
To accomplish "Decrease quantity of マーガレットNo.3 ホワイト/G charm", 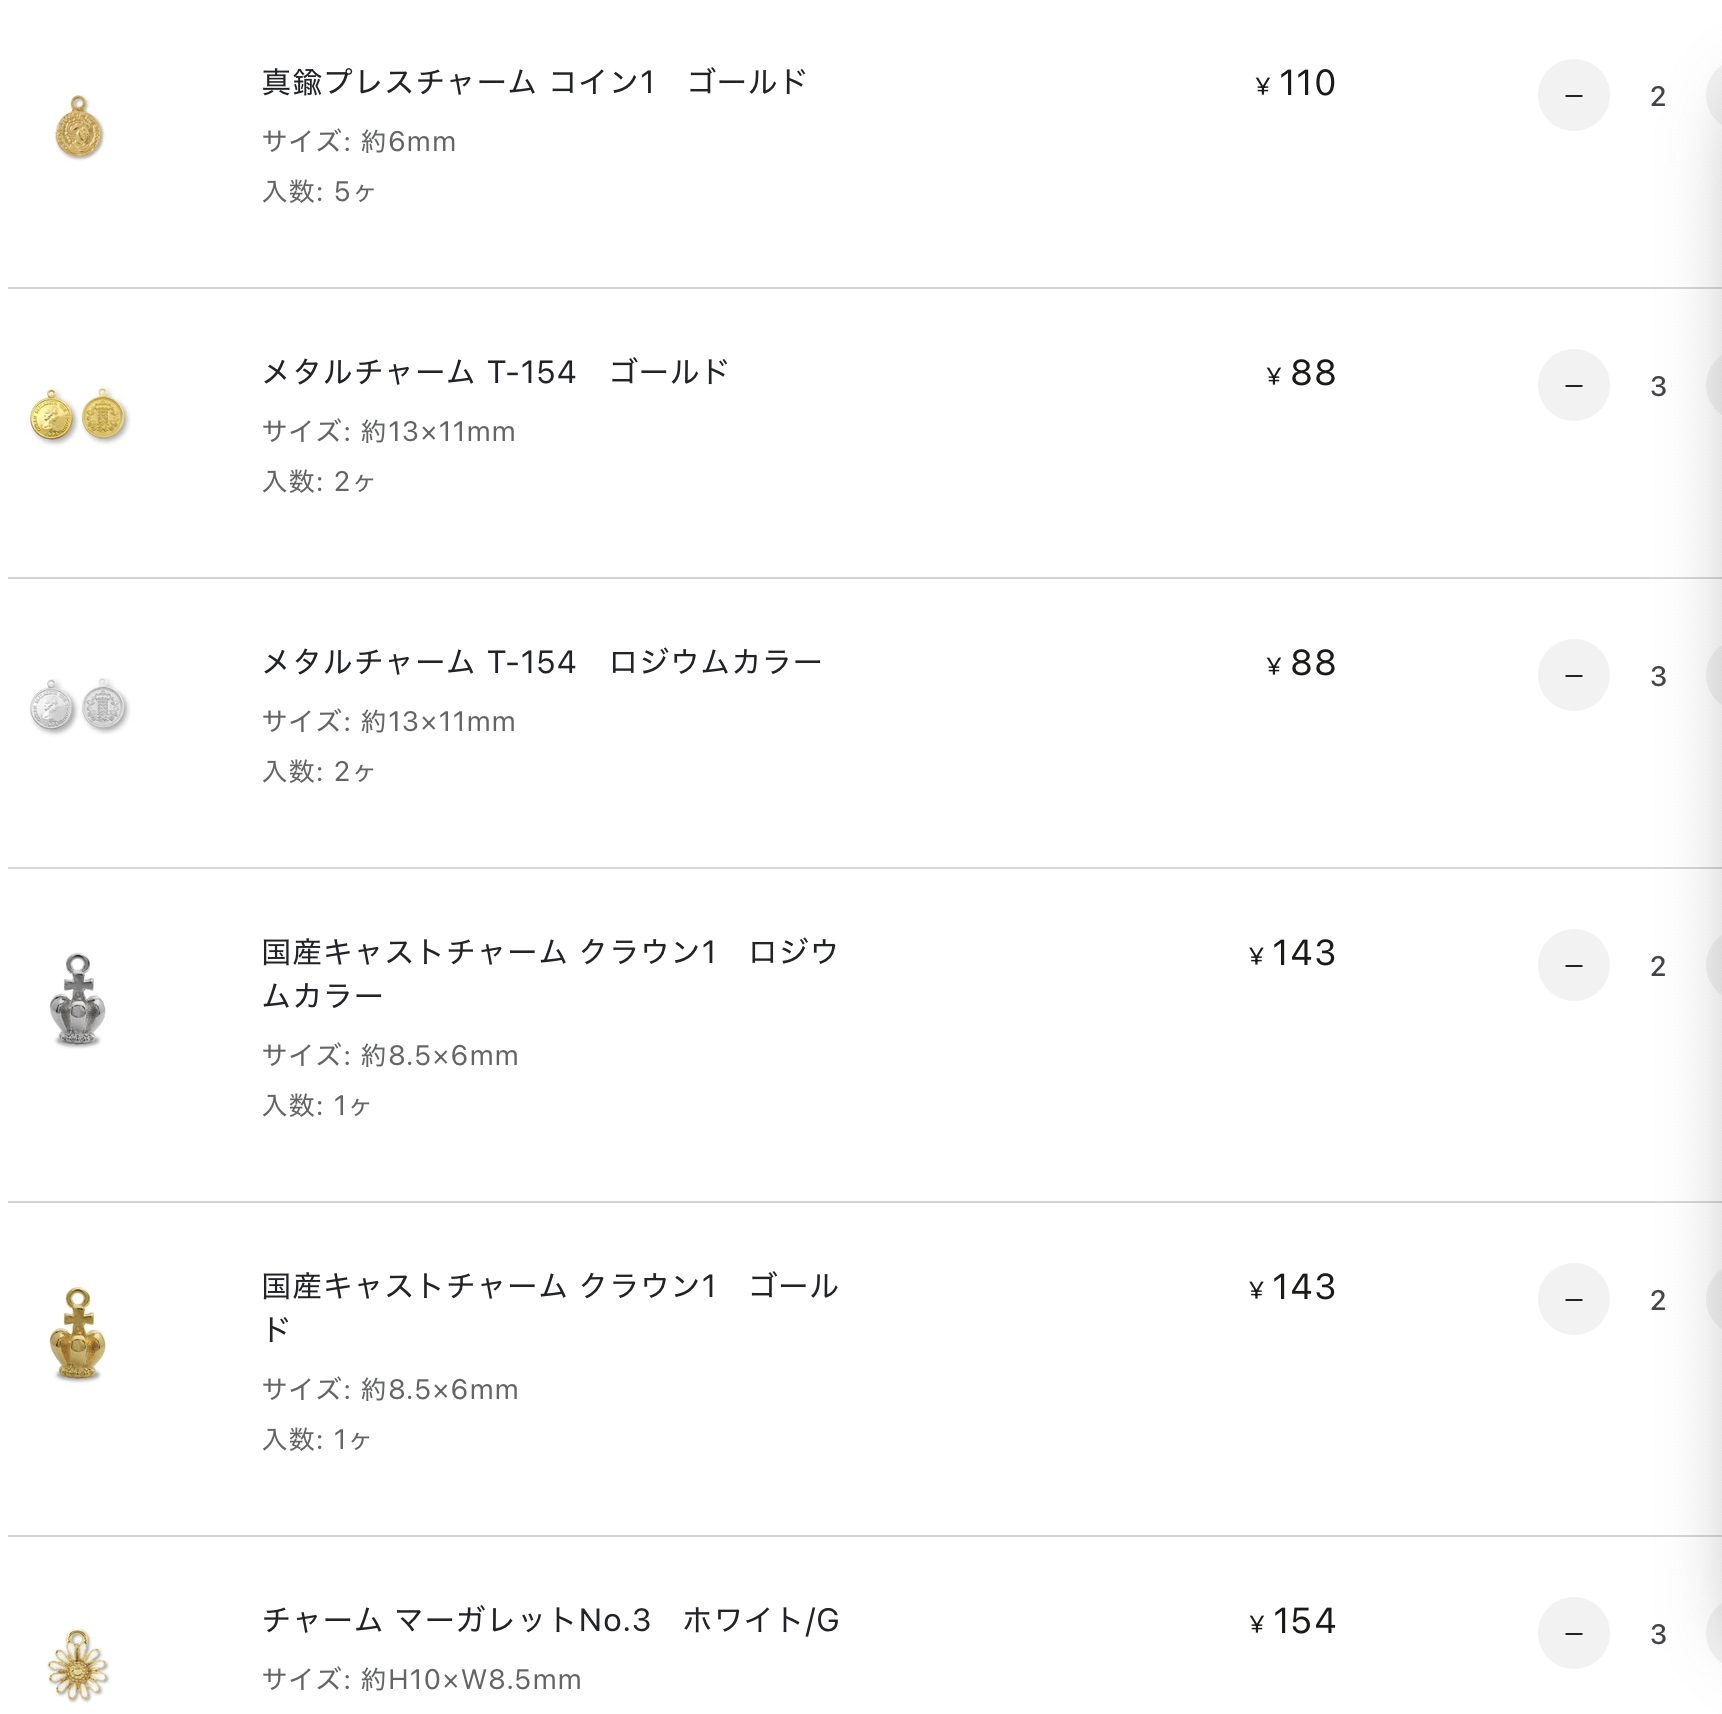I will 1573,1634.
